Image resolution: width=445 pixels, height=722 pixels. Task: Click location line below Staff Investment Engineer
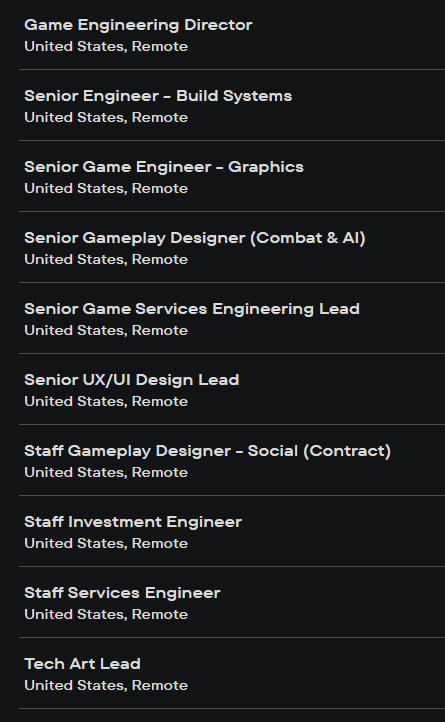[106, 543]
